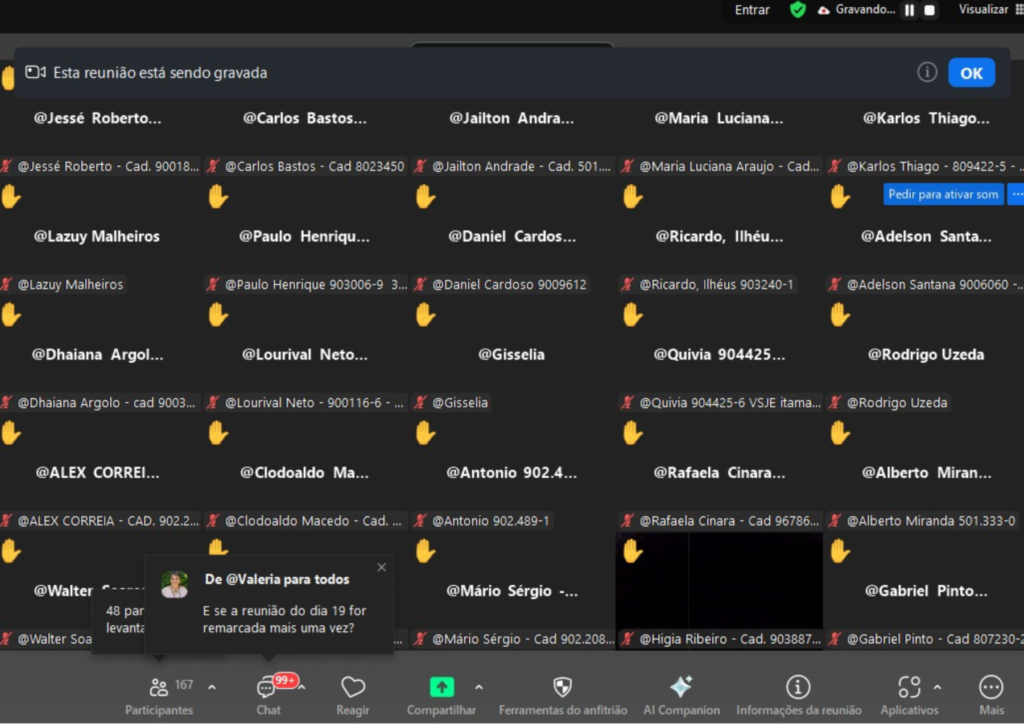Click the recording notice info icon

pyautogui.click(x=927, y=72)
